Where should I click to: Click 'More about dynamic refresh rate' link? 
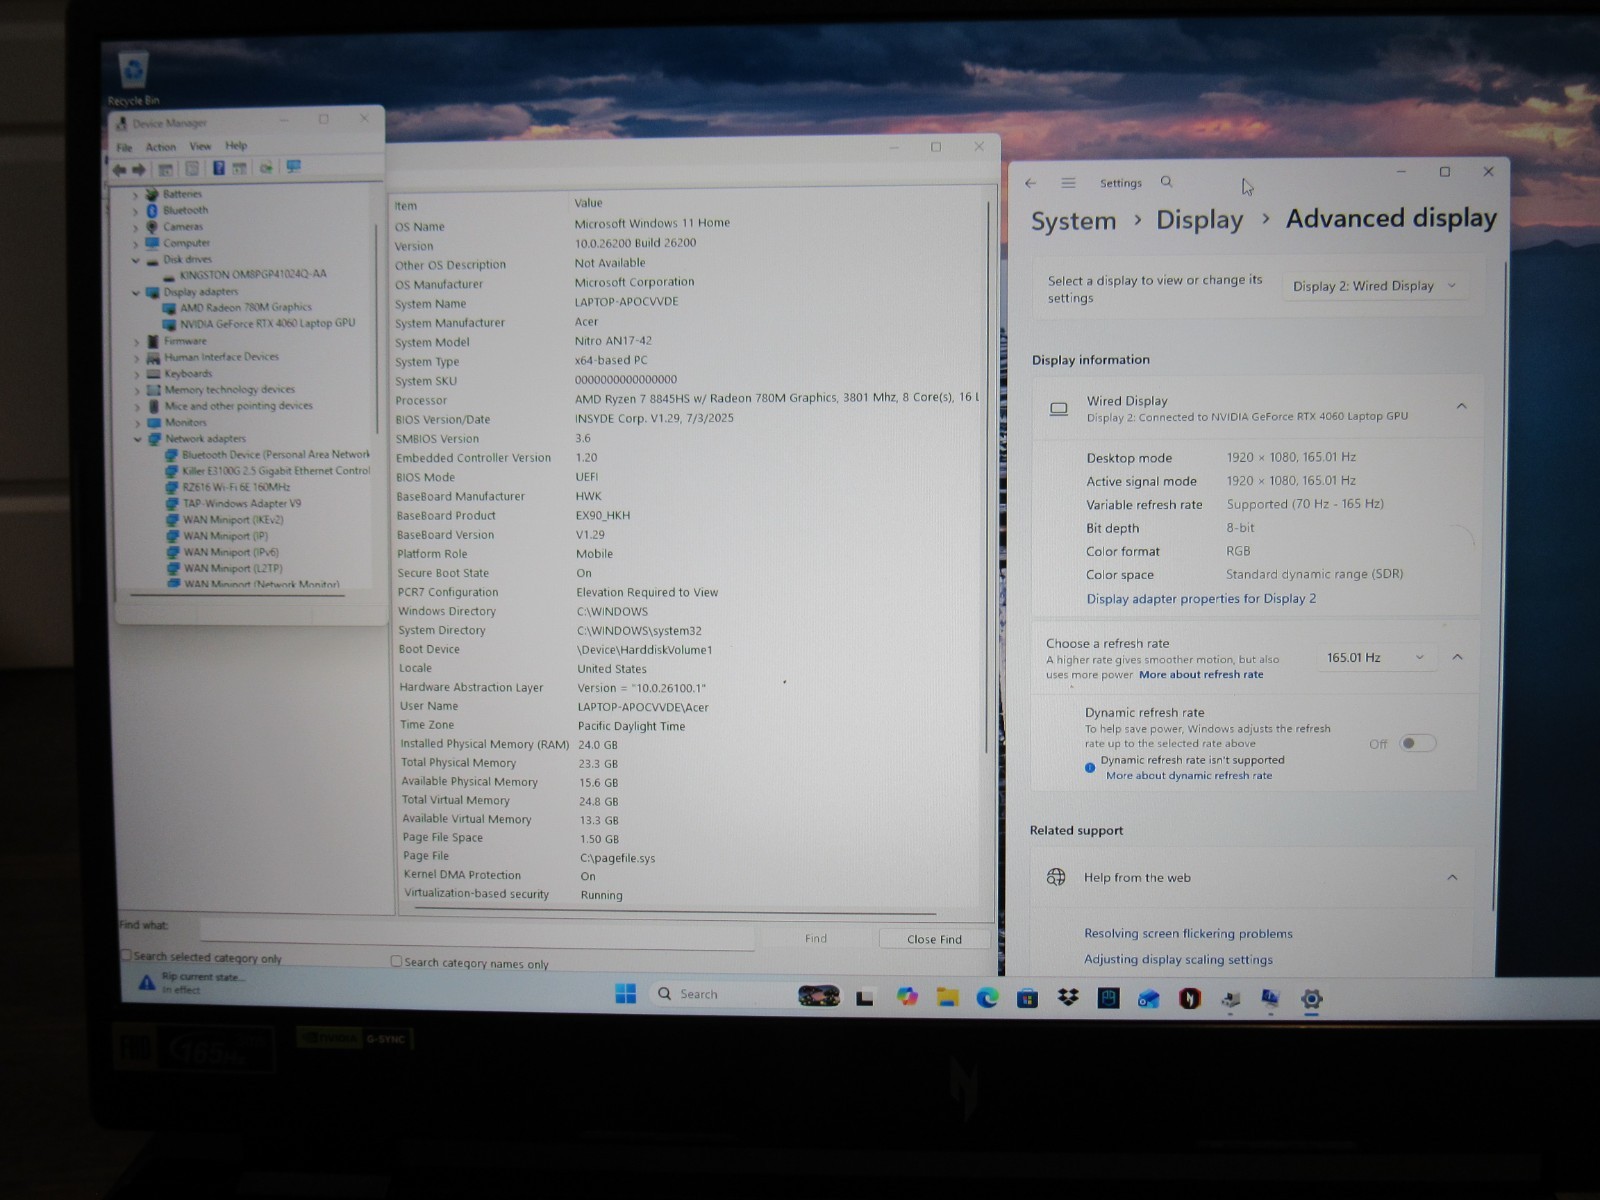(x=1189, y=775)
